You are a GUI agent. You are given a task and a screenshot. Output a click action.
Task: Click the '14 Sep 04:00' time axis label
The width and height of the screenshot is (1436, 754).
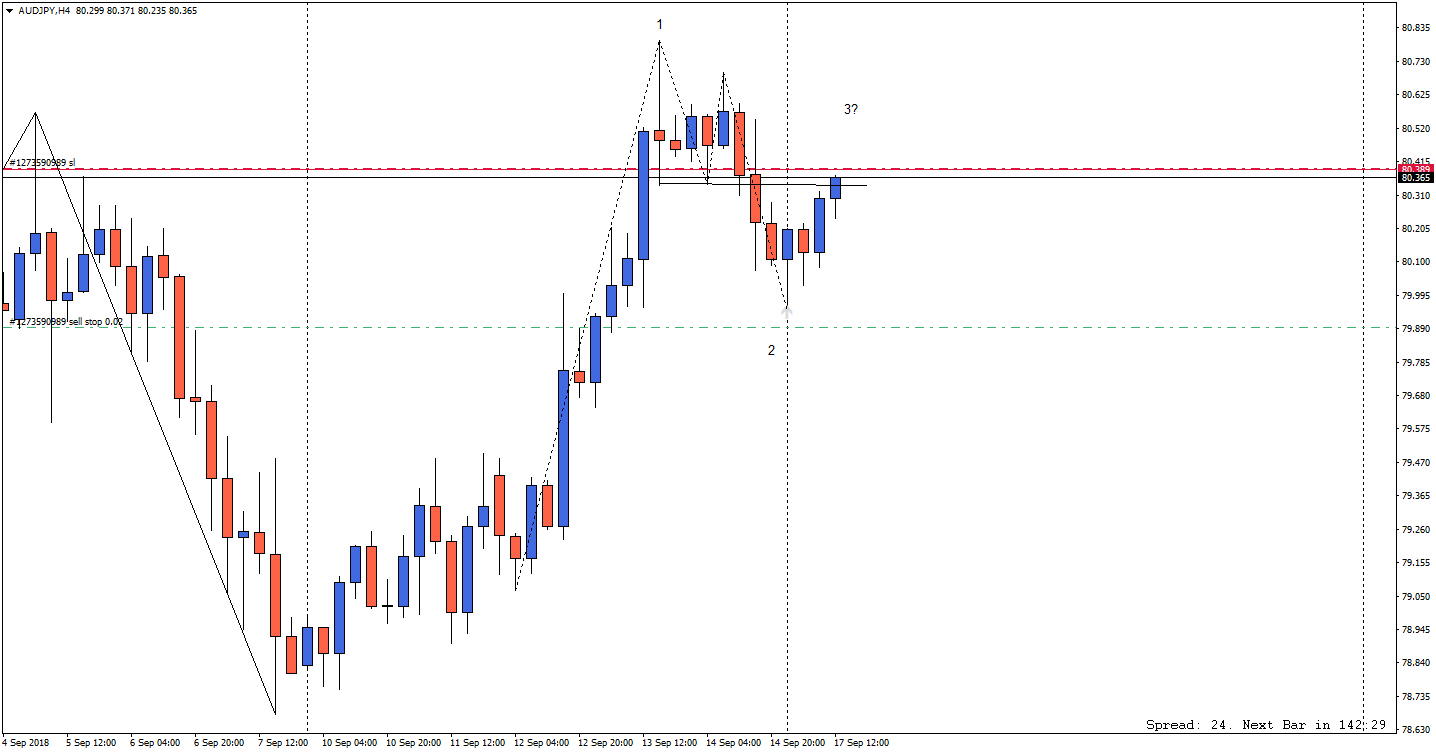tap(734, 743)
